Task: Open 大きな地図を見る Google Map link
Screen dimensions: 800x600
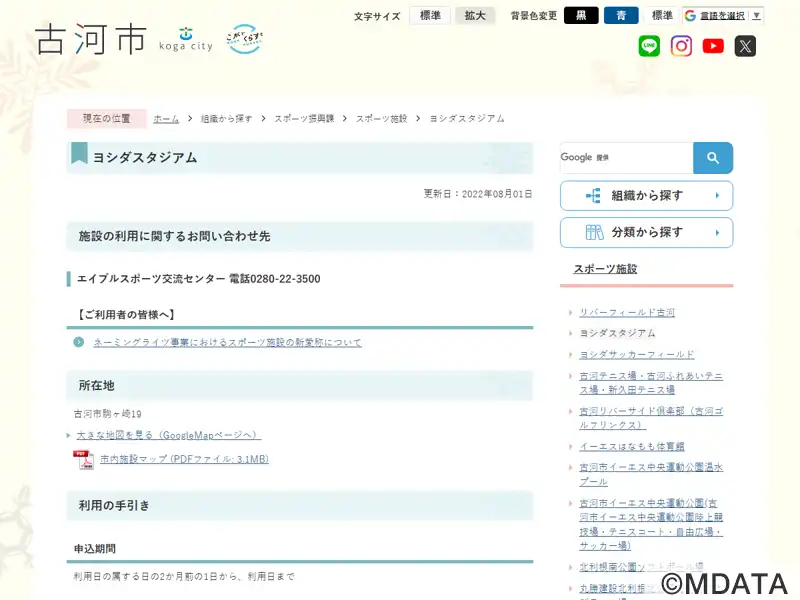Action: [168, 436]
